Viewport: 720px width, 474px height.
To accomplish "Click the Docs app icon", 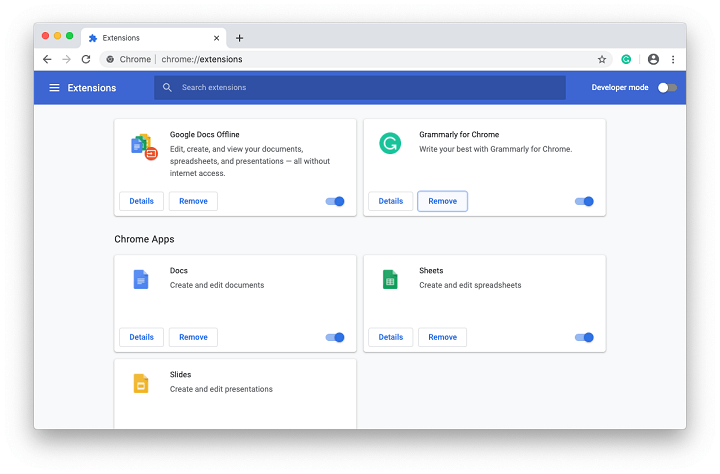I will [x=141, y=279].
